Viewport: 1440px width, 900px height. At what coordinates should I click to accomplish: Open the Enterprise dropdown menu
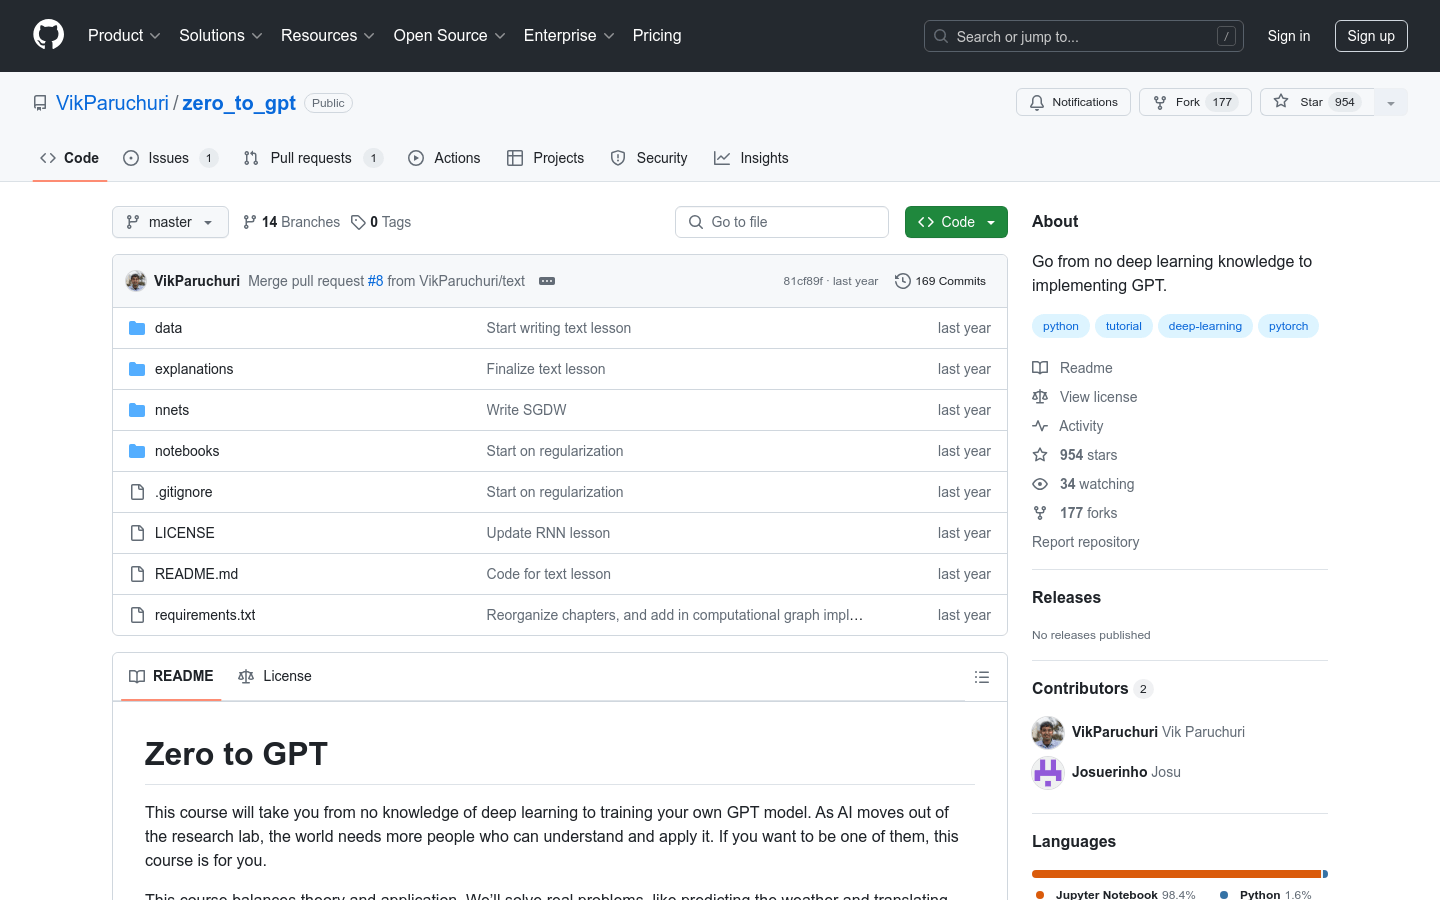point(569,36)
